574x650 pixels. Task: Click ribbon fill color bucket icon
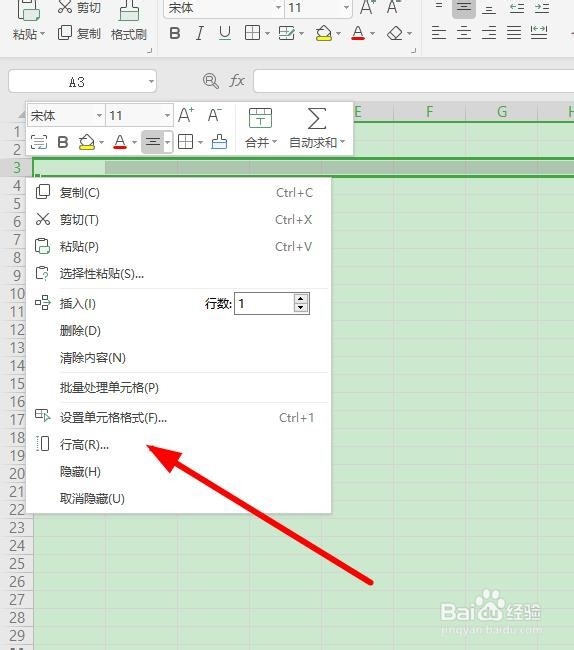tap(324, 33)
